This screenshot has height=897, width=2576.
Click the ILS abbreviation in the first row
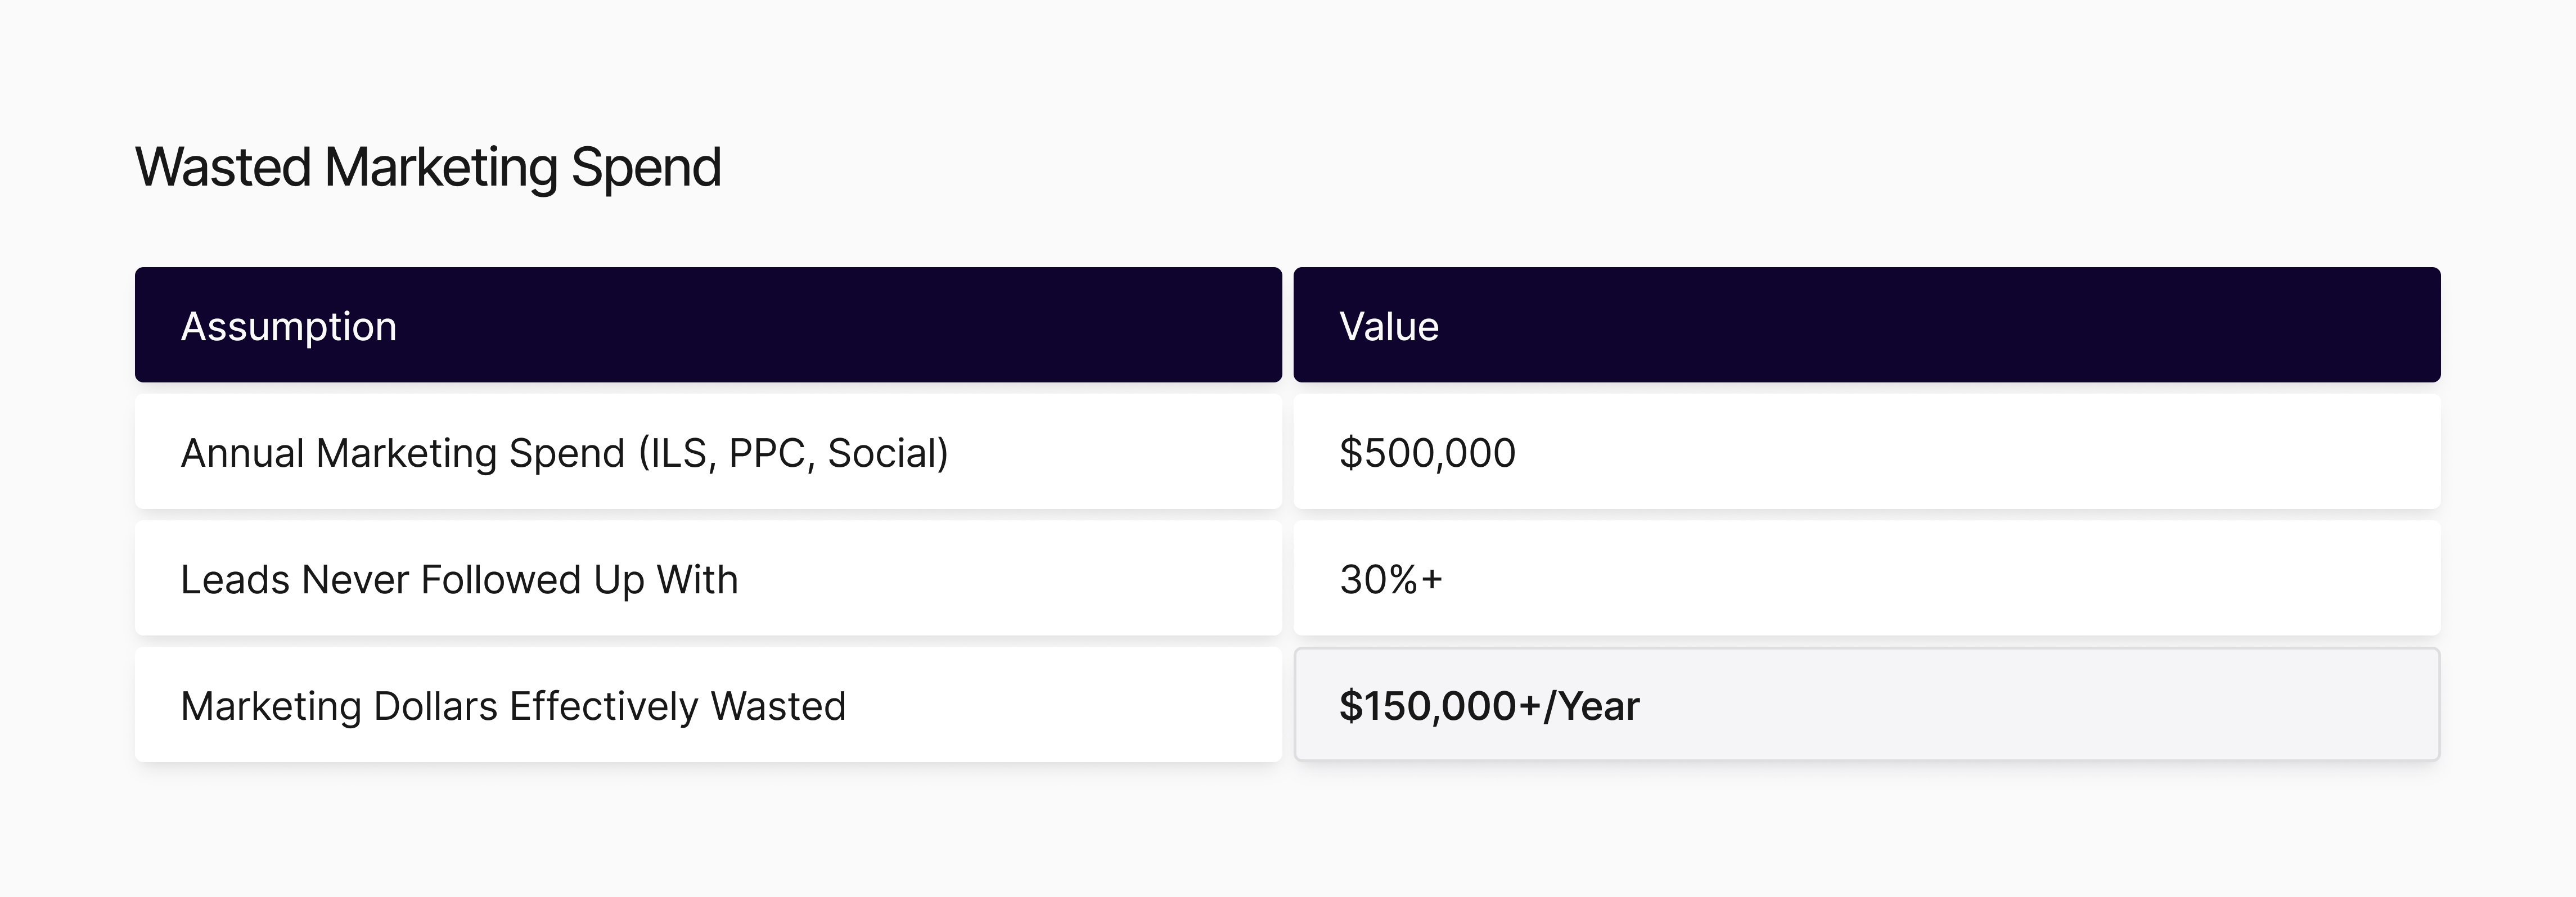pos(681,453)
